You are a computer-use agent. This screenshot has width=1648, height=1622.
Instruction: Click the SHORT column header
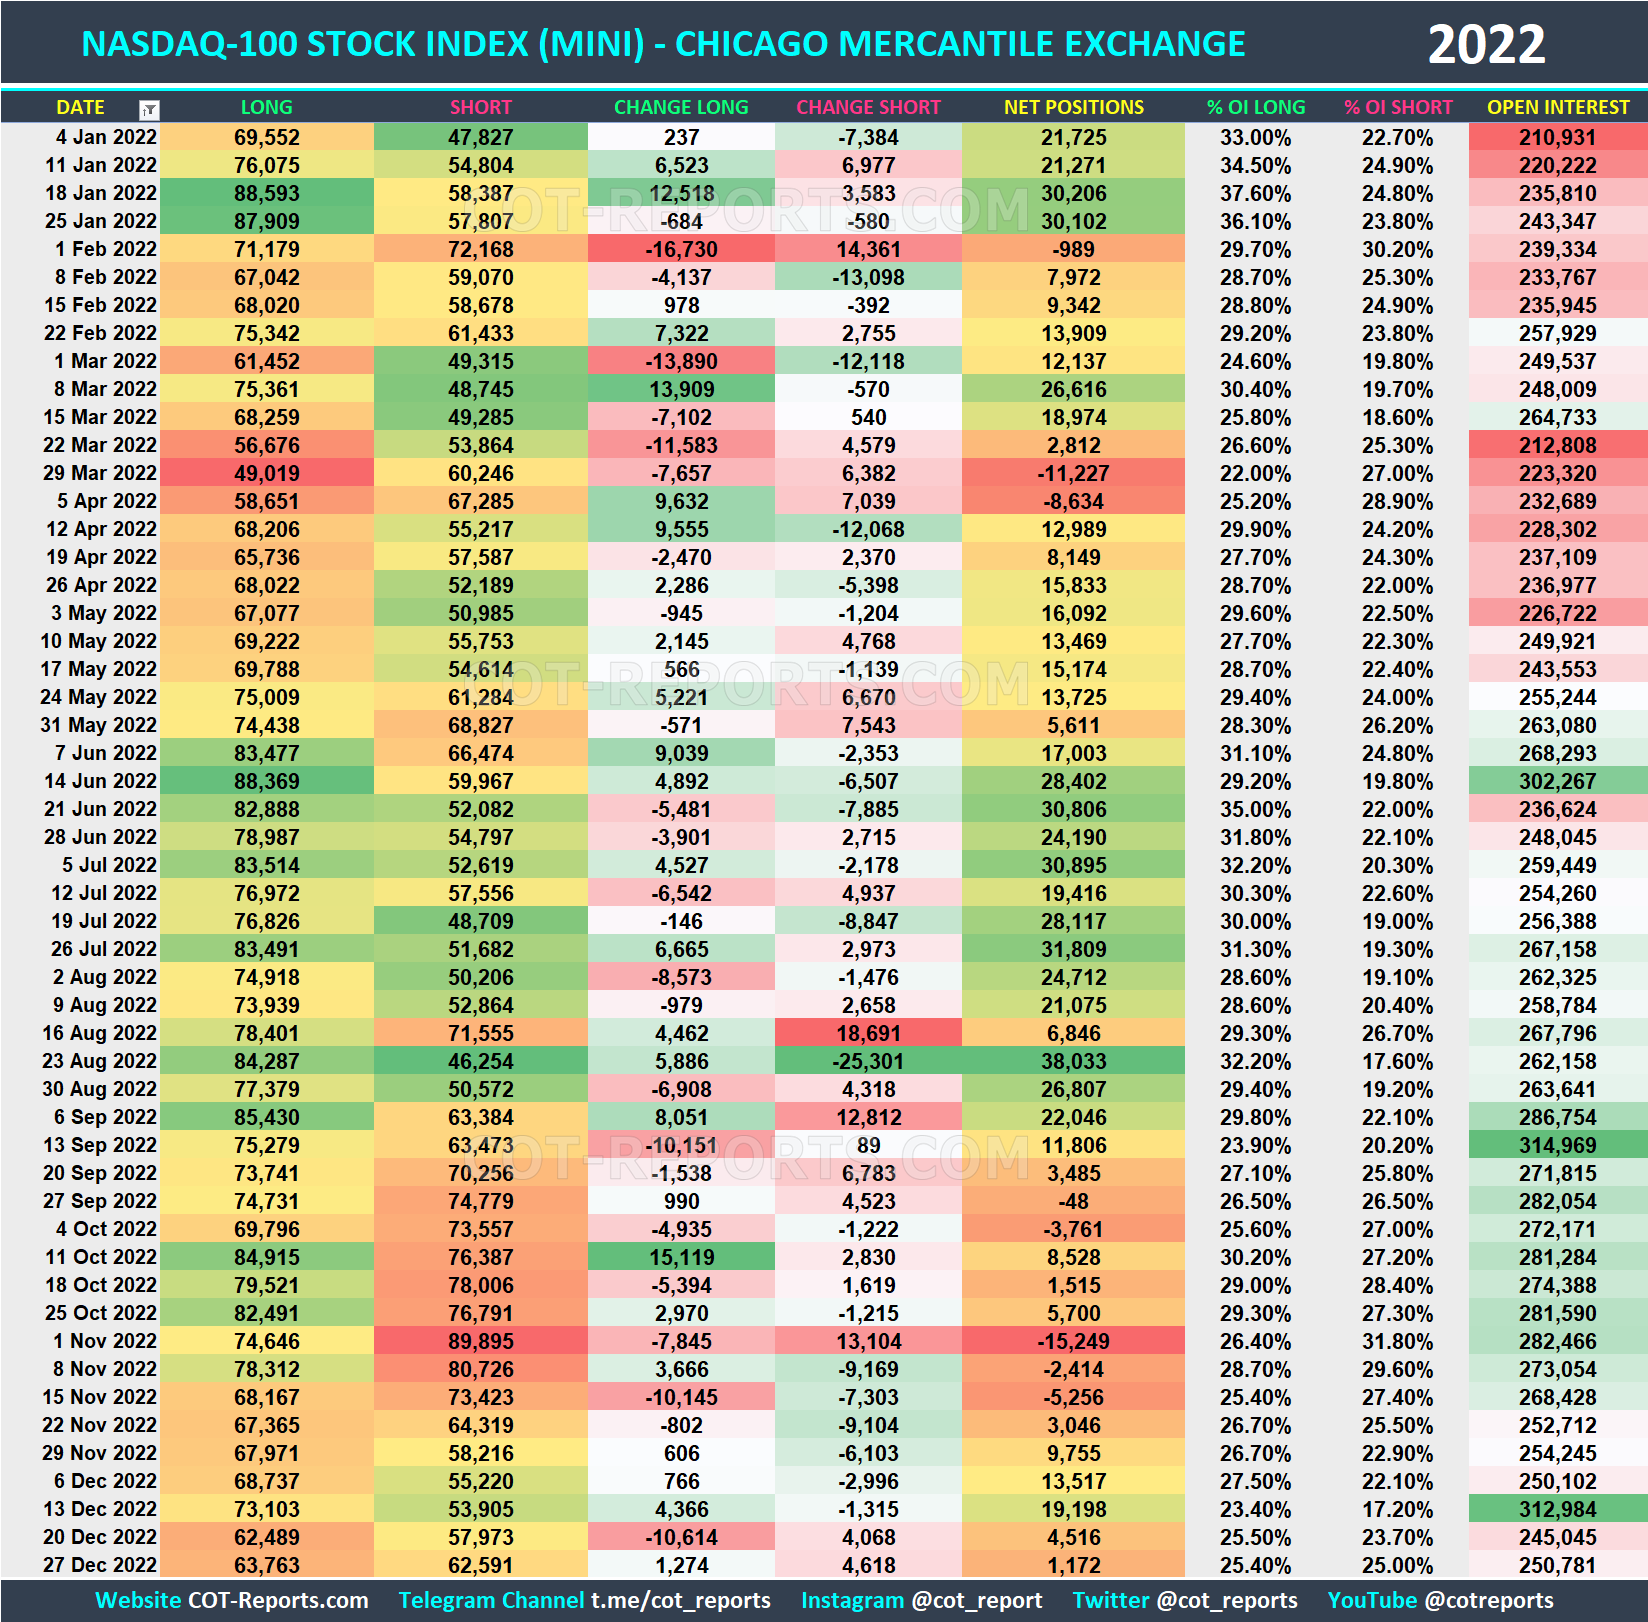481,108
